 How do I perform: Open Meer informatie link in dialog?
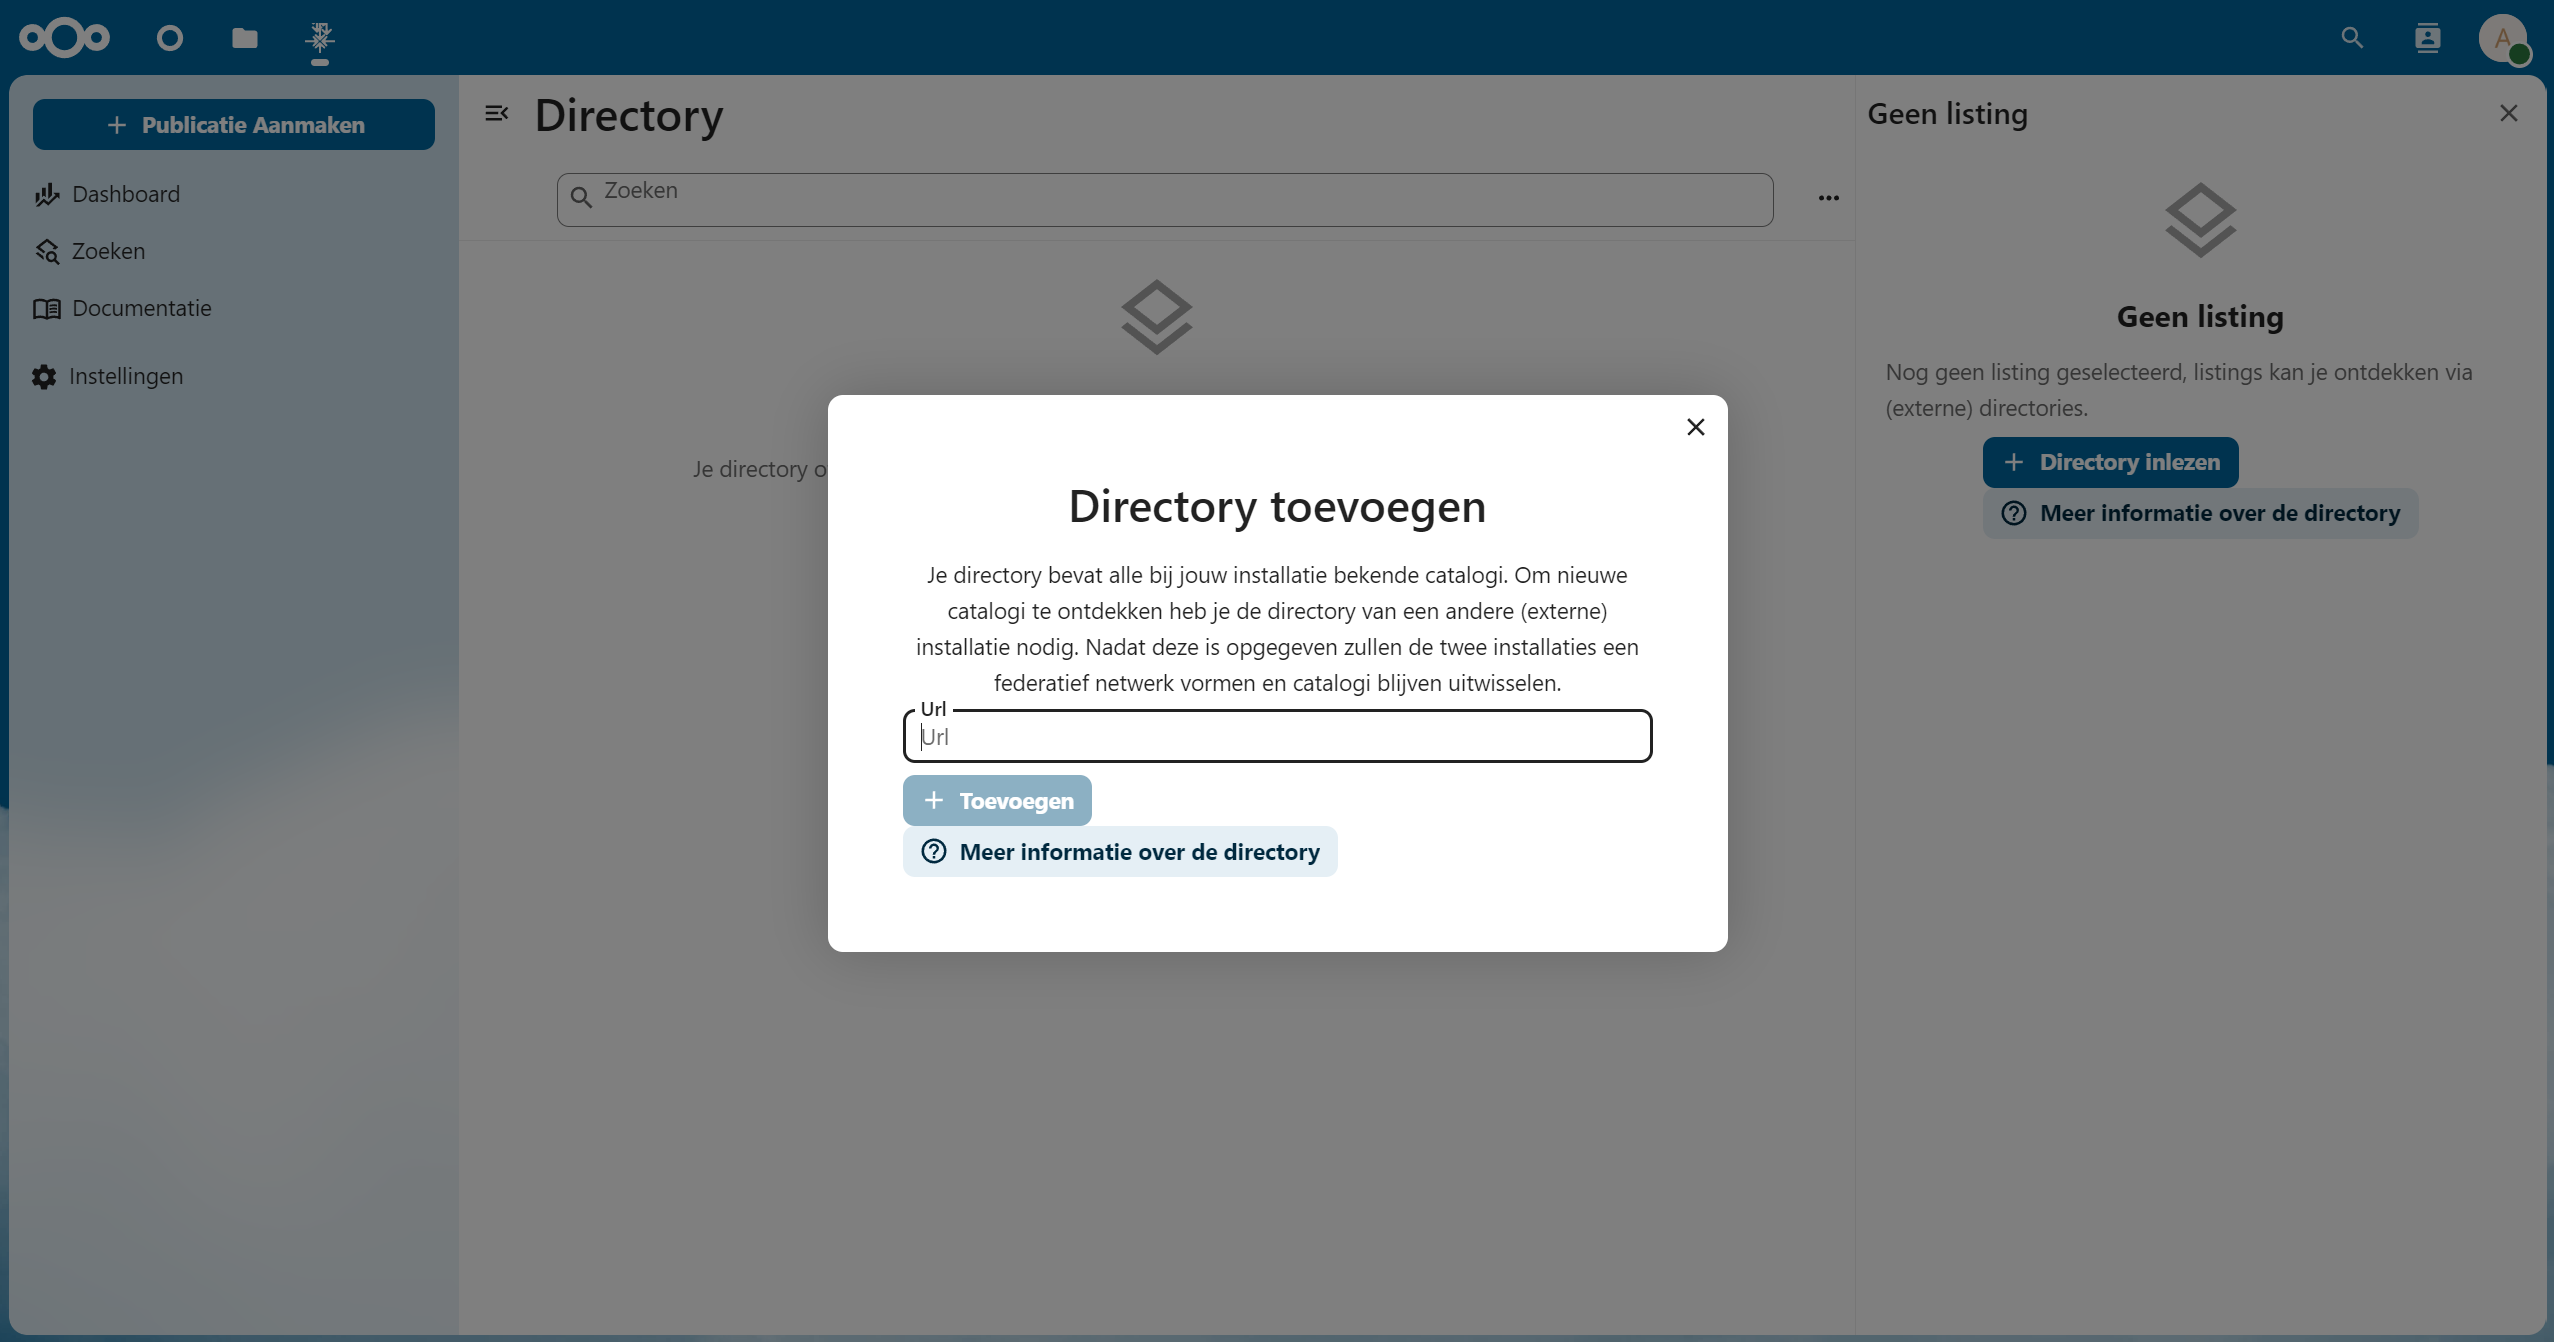point(1119,851)
